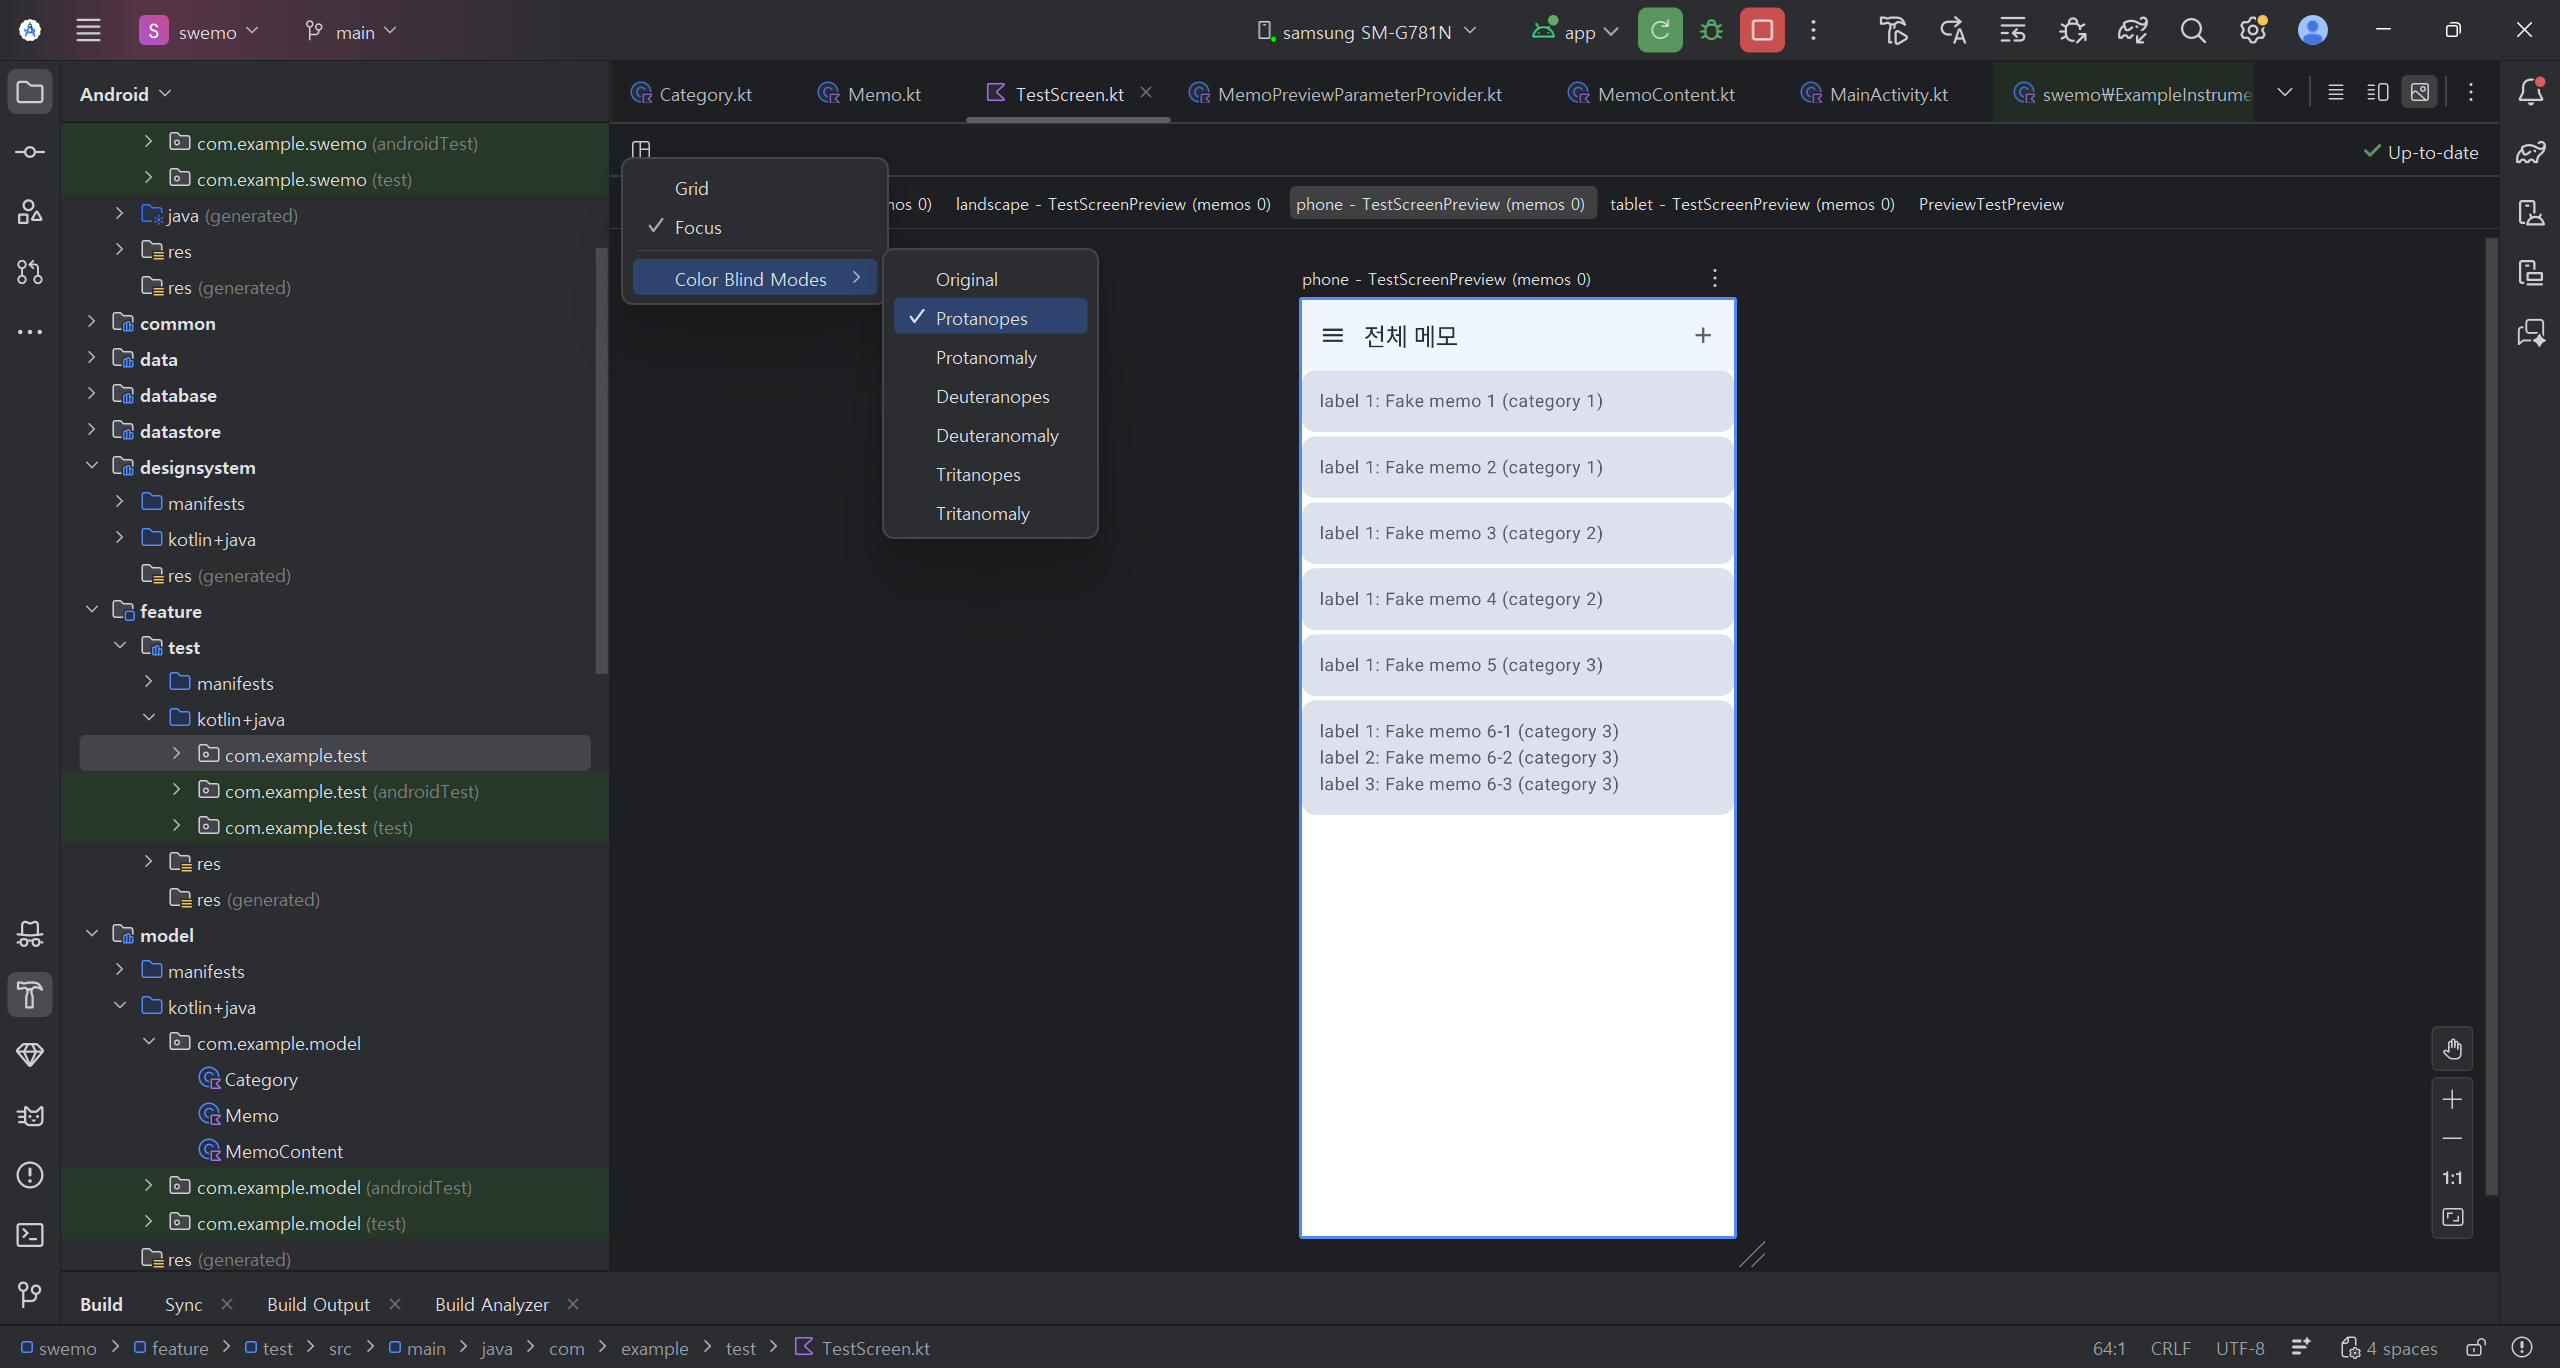2560x1368 pixels.
Task: Choose the Original color mode
Action: 966,279
